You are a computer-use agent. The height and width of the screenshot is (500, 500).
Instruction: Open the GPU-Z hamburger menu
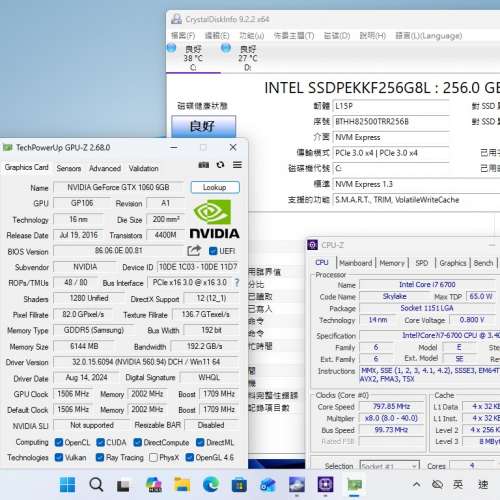(237, 165)
